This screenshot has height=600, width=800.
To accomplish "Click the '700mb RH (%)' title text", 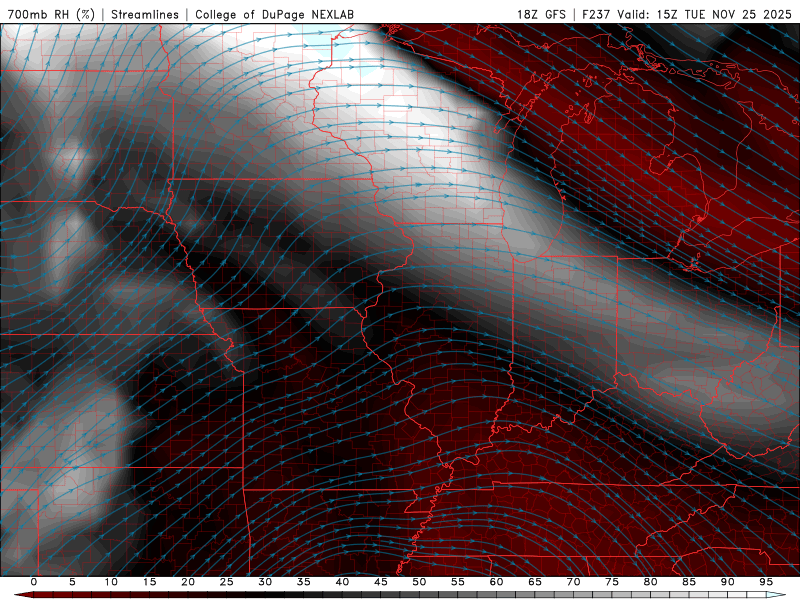I will click(51, 14).
